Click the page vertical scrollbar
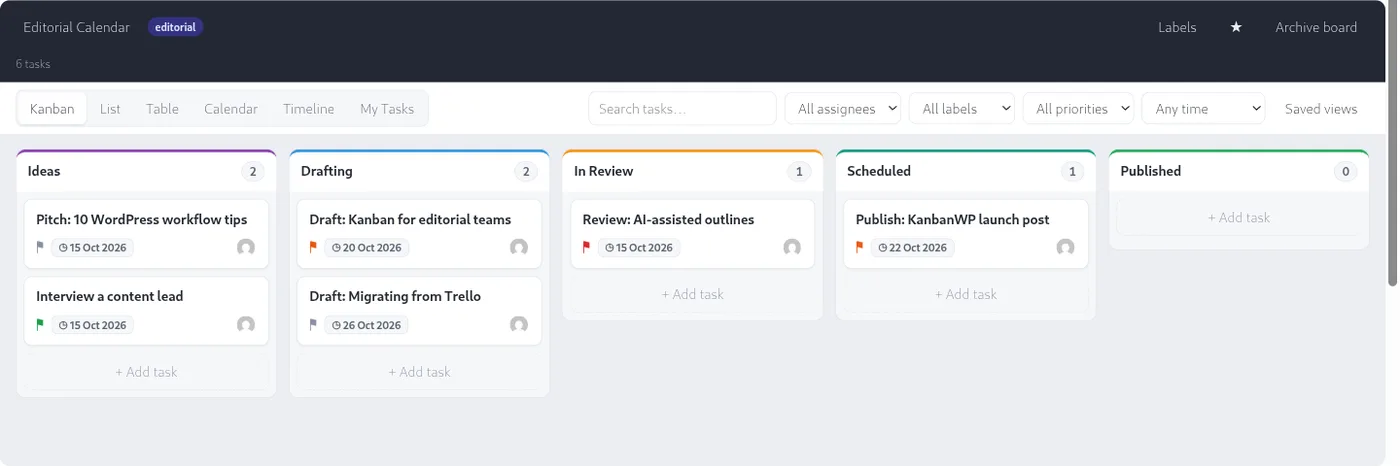The width and height of the screenshot is (1400, 466). coord(1393,145)
